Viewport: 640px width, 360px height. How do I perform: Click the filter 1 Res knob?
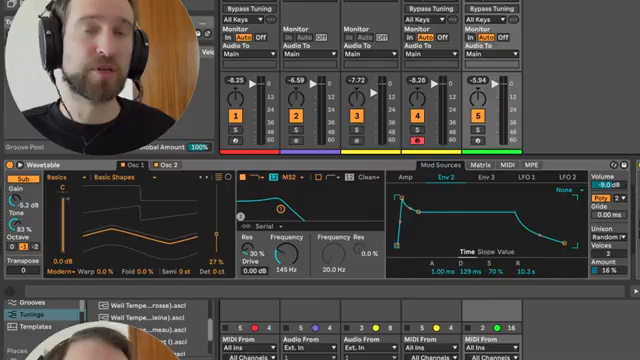coord(247,249)
